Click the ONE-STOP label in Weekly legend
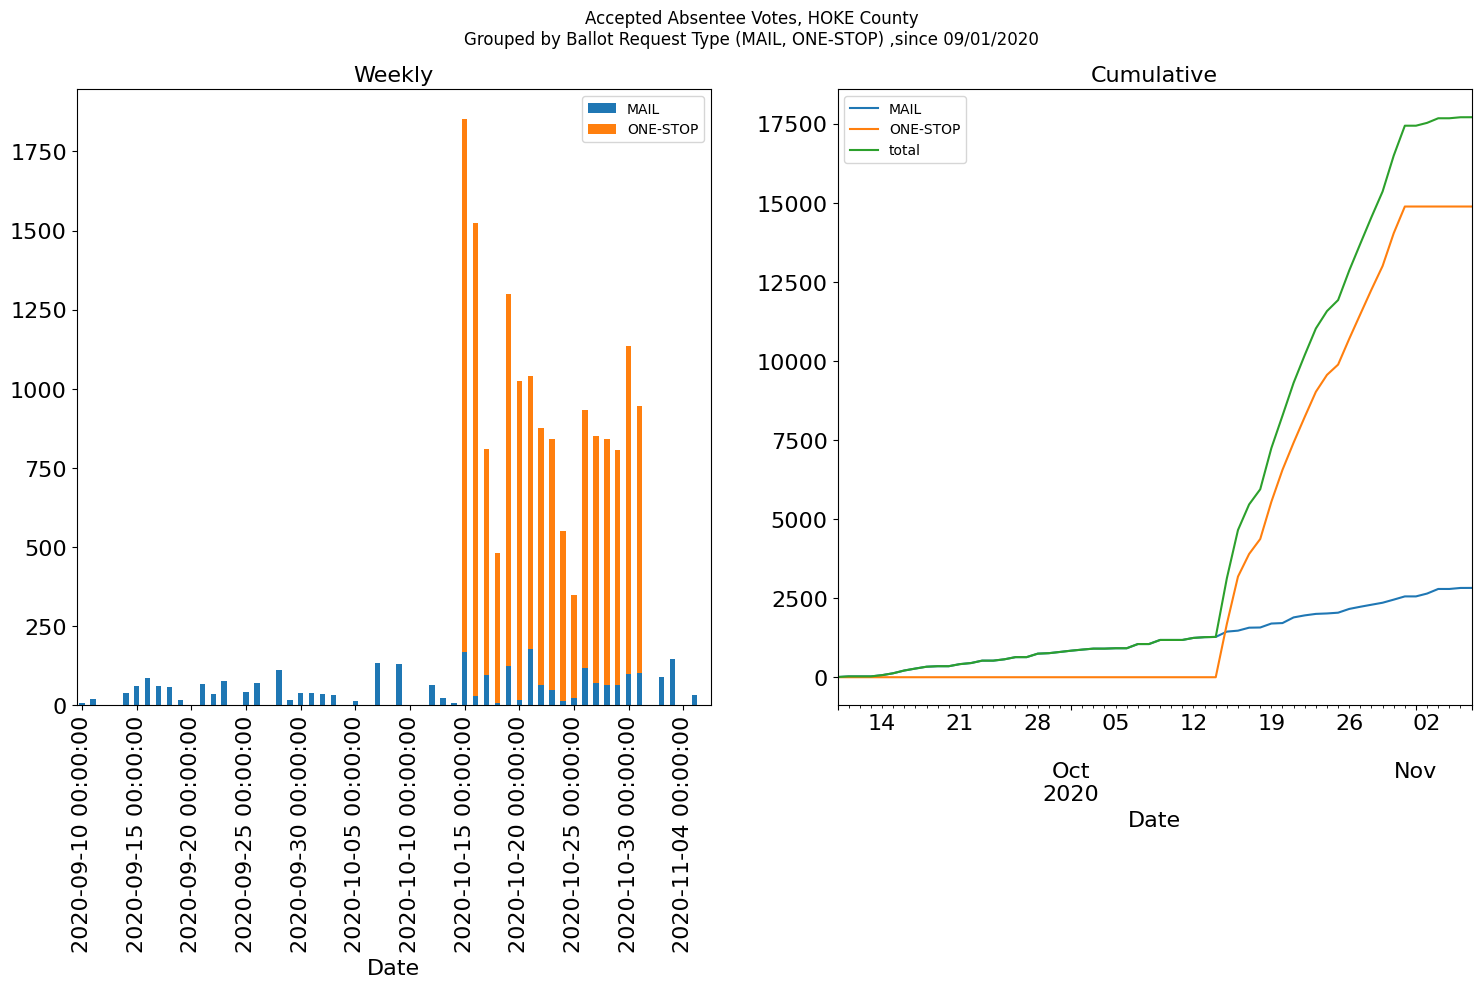Image resolution: width=1481 pixels, height=988 pixels. coord(663,130)
